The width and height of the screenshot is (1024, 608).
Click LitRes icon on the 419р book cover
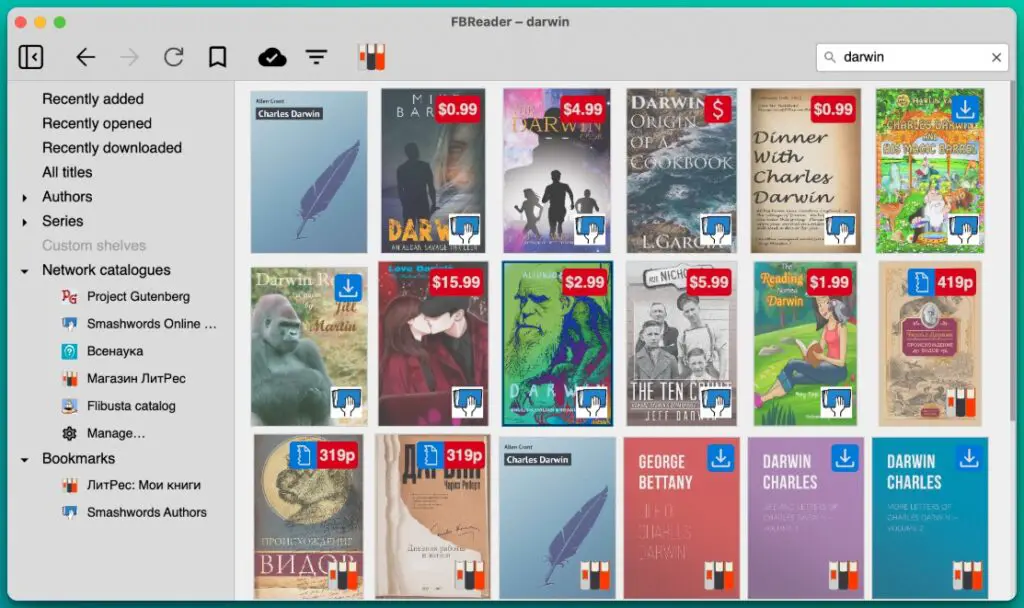pyautogui.click(x=961, y=402)
